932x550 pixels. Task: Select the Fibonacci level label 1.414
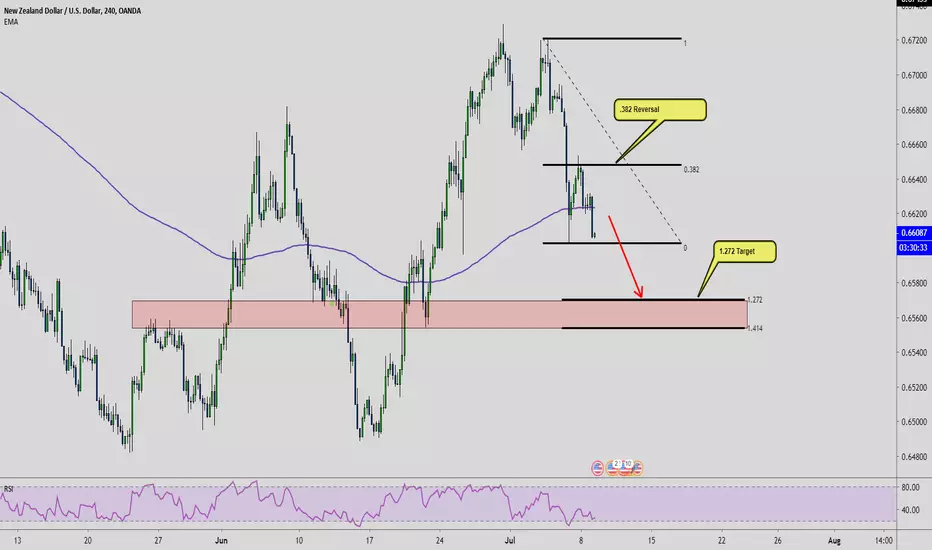[755, 328]
